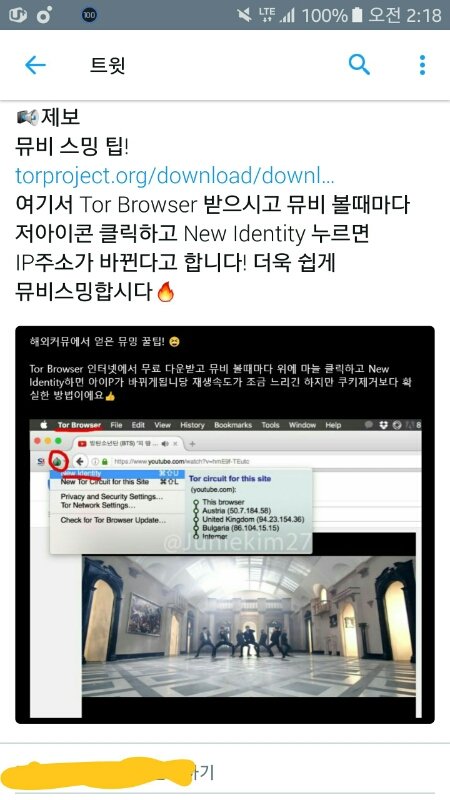Open search with the magnifier icon
Image resolution: width=450 pixels, height=800 pixels.
(359, 65)
